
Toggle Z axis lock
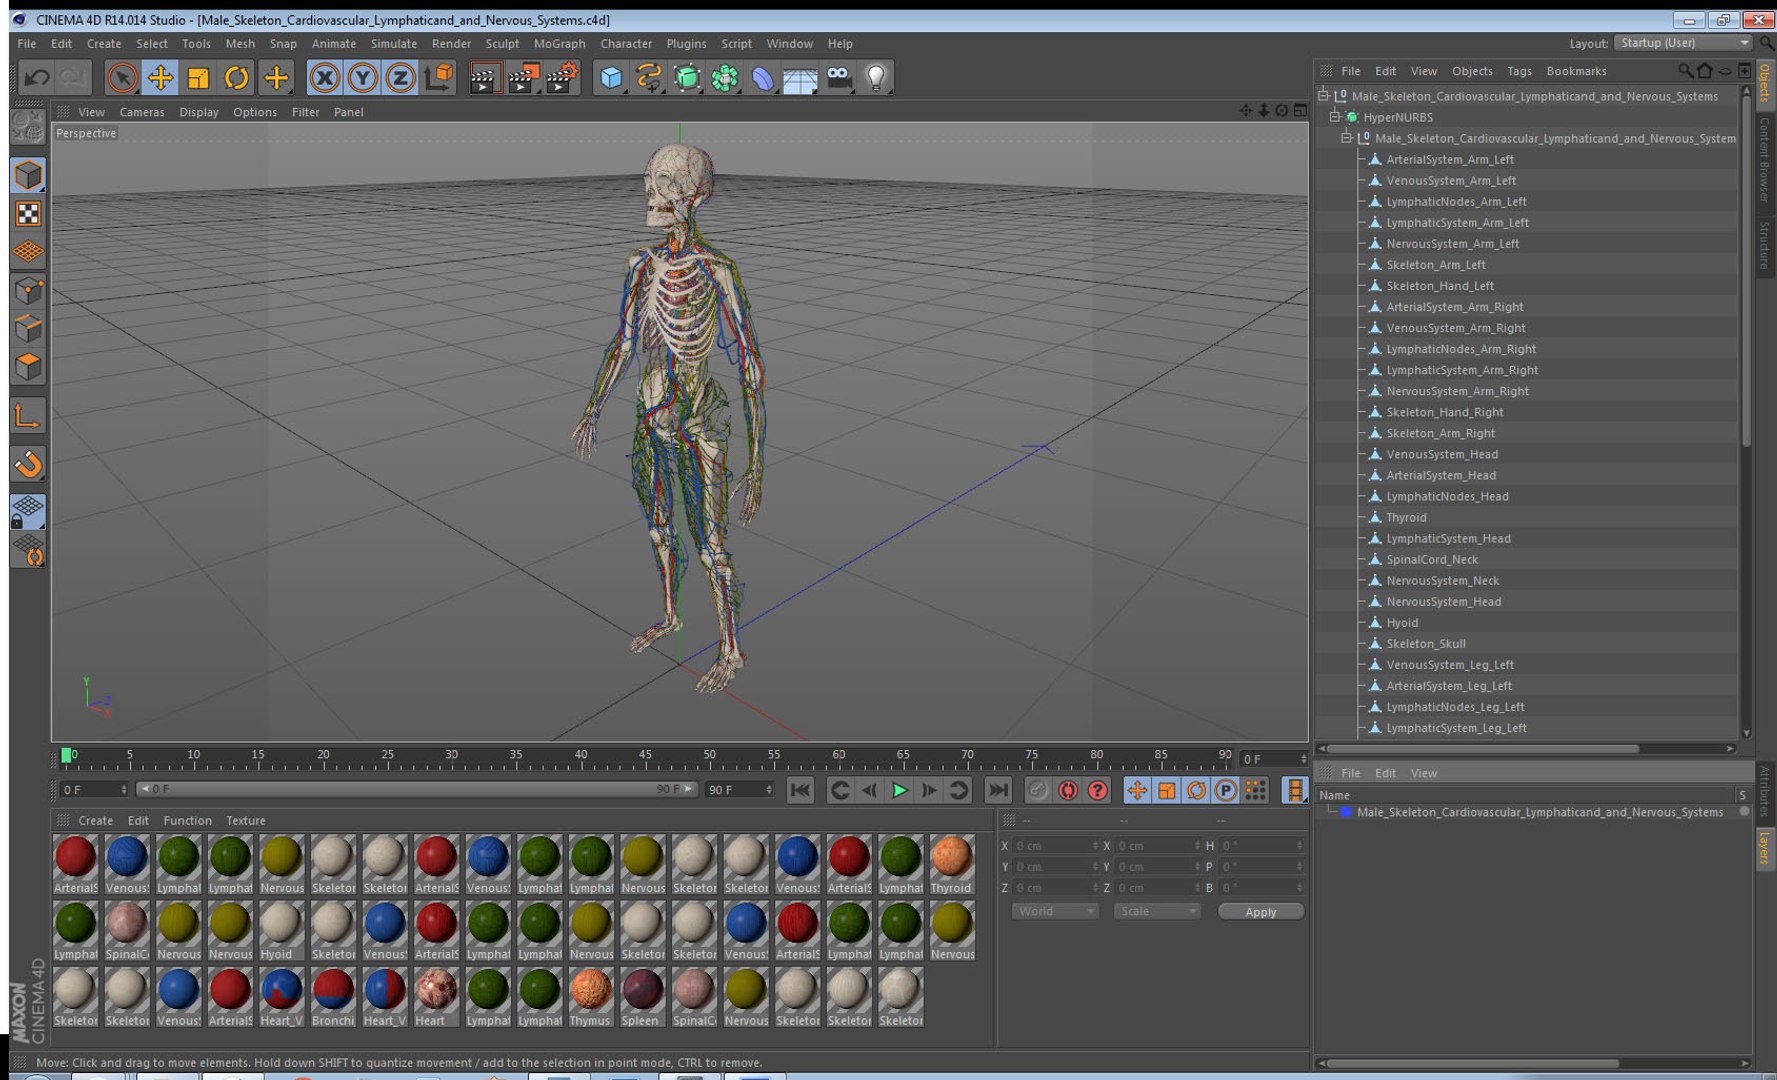400,78
